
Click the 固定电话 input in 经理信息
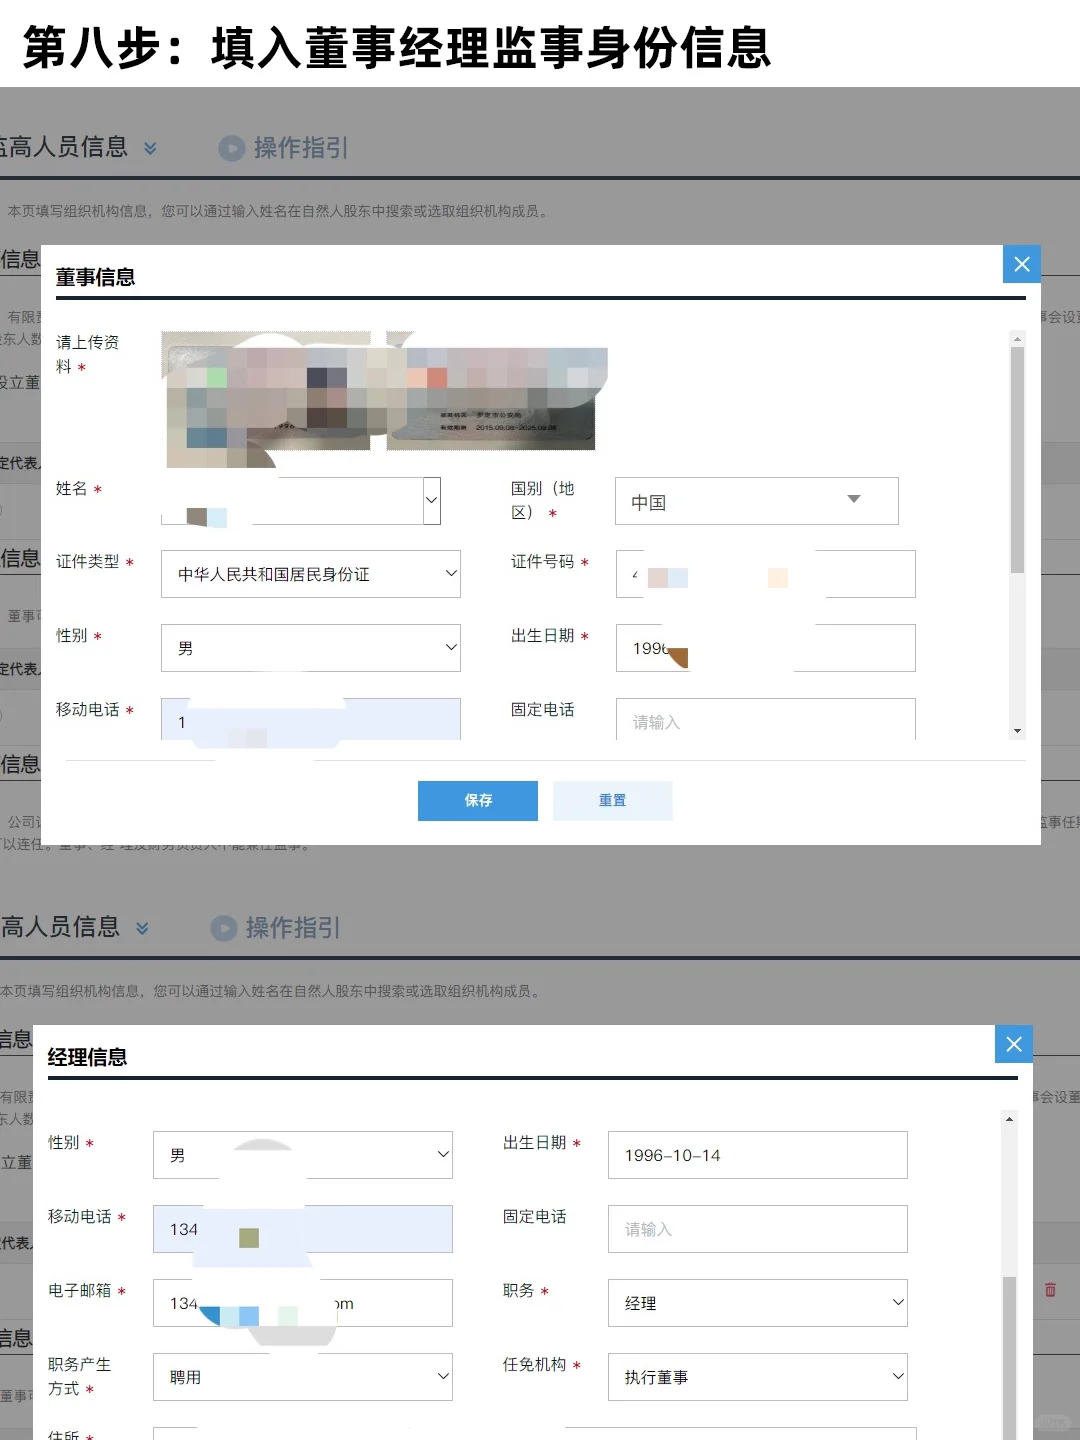point(757,1229)
